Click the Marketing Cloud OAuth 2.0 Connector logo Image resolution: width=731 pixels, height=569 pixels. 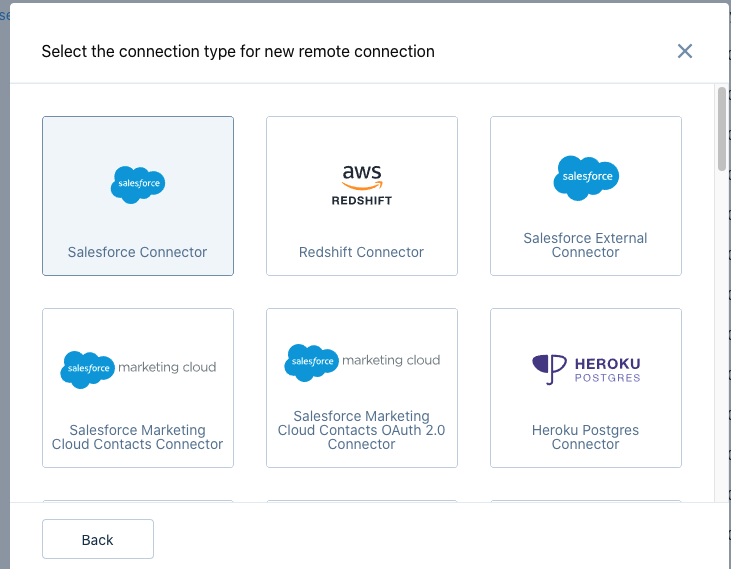pos(362,361)
